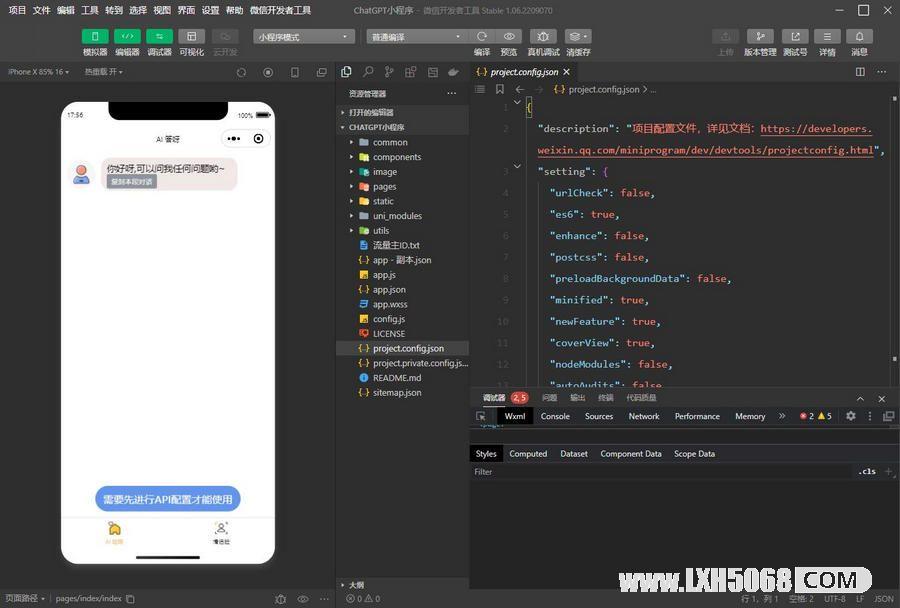900x608 pixels.
Task: Click the explorer more options (…) button
Action: (452, 93)
